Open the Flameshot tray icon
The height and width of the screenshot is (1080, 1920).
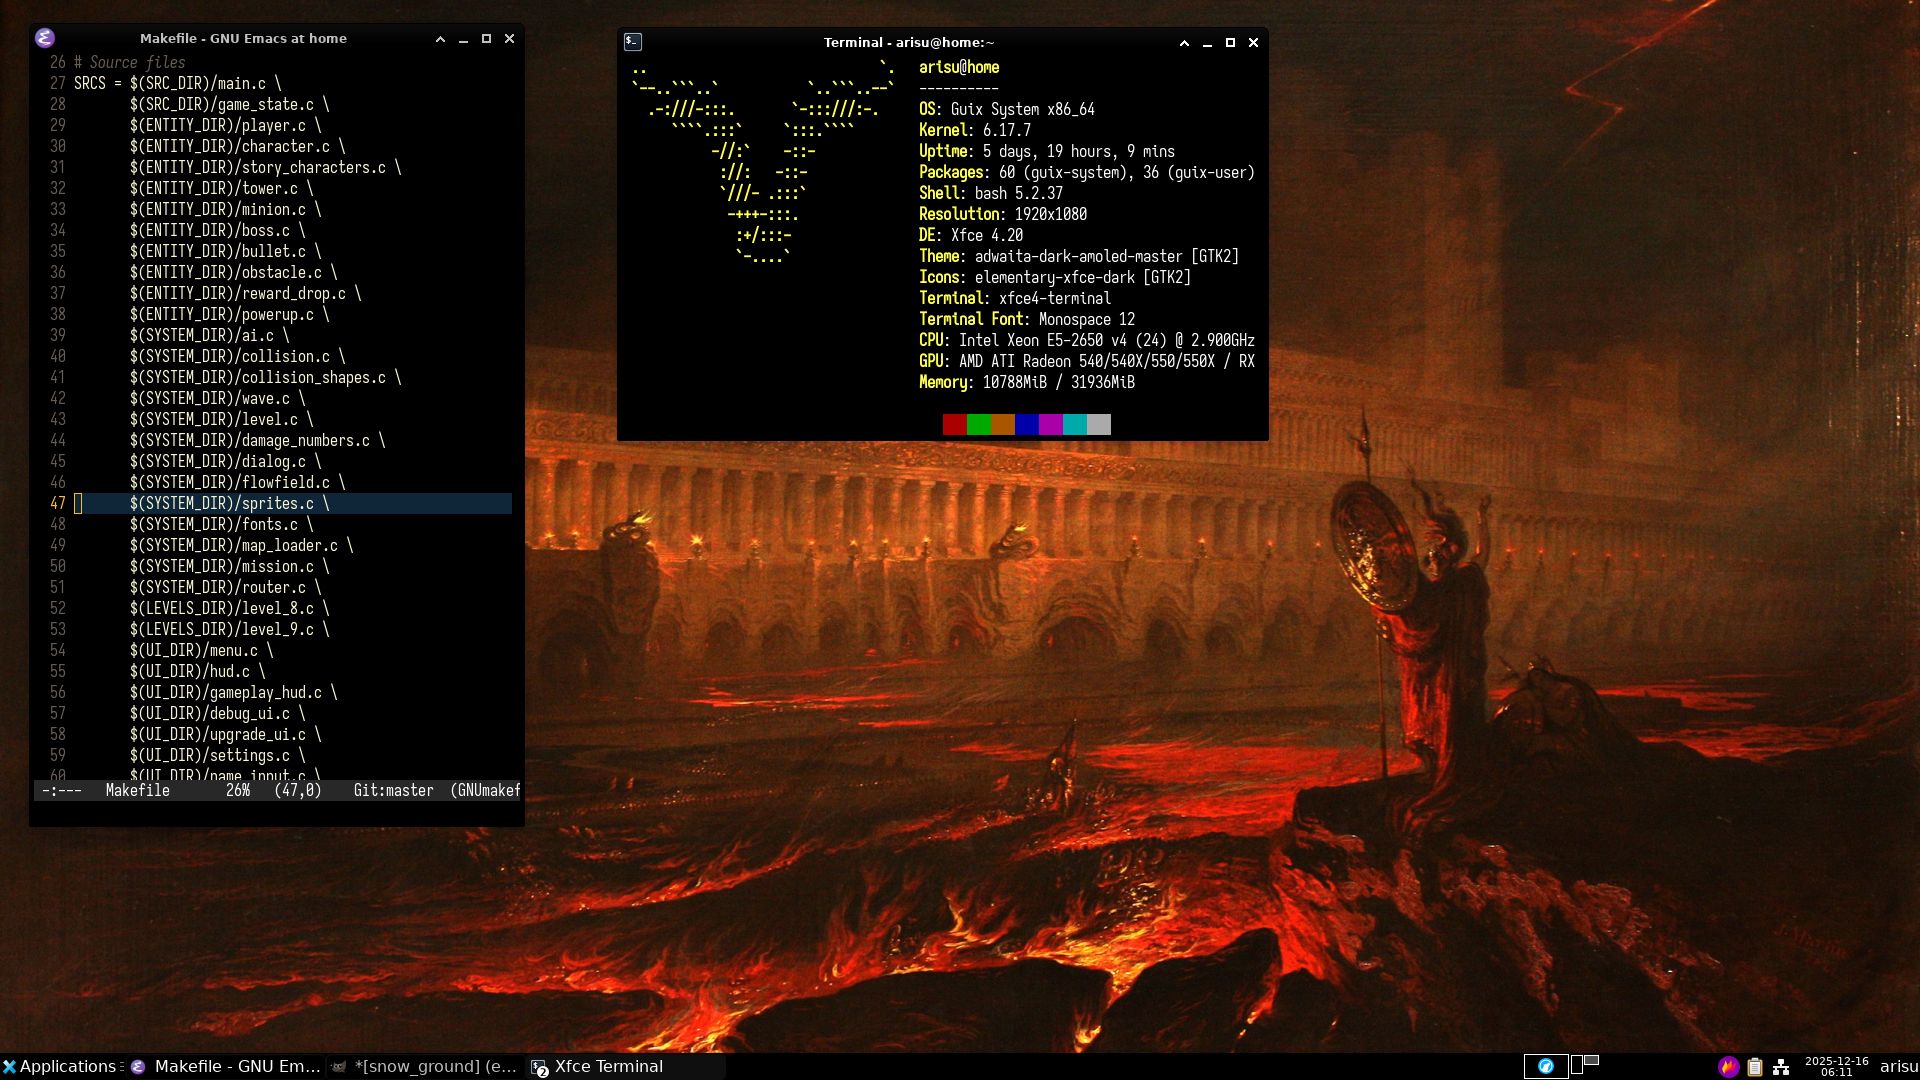[x=1728, y=1066]
